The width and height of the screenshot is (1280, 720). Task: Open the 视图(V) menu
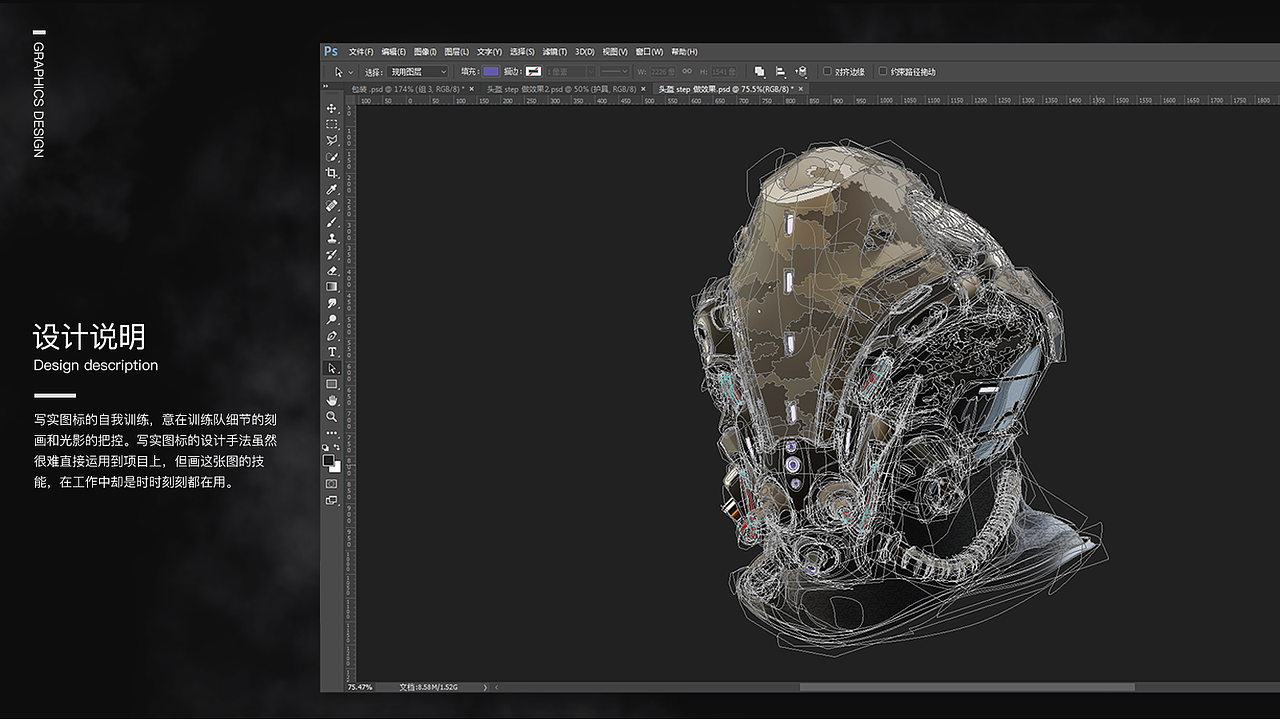[x=615, y=51]
